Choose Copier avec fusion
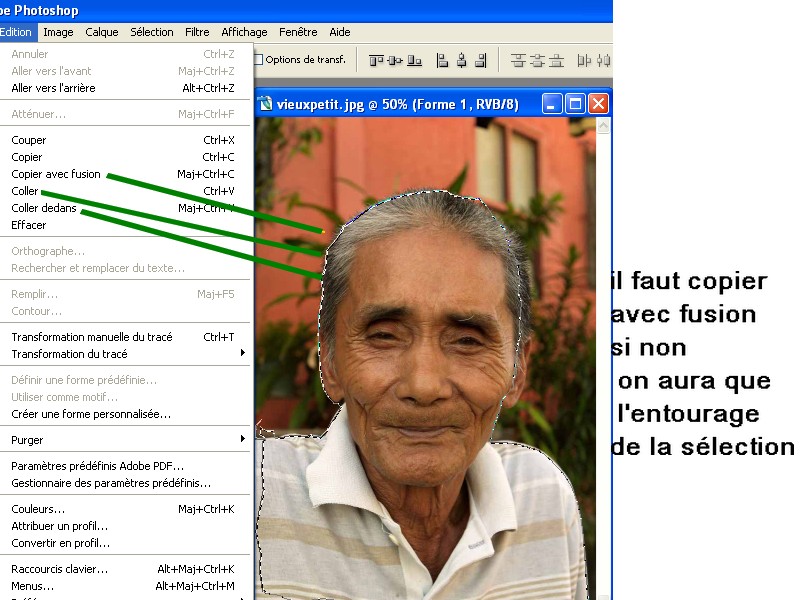This screenshot has width=800, height=600. coord(126,174)
